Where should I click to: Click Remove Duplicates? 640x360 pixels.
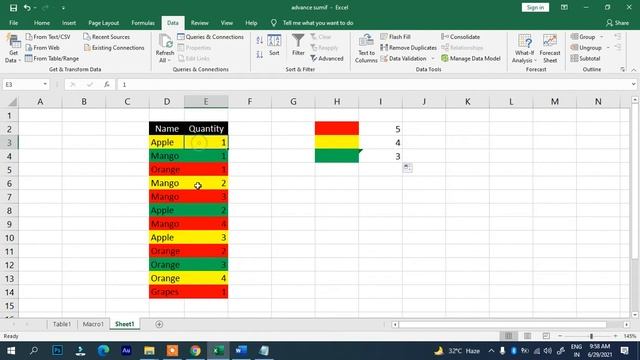(x=409, y=48)
